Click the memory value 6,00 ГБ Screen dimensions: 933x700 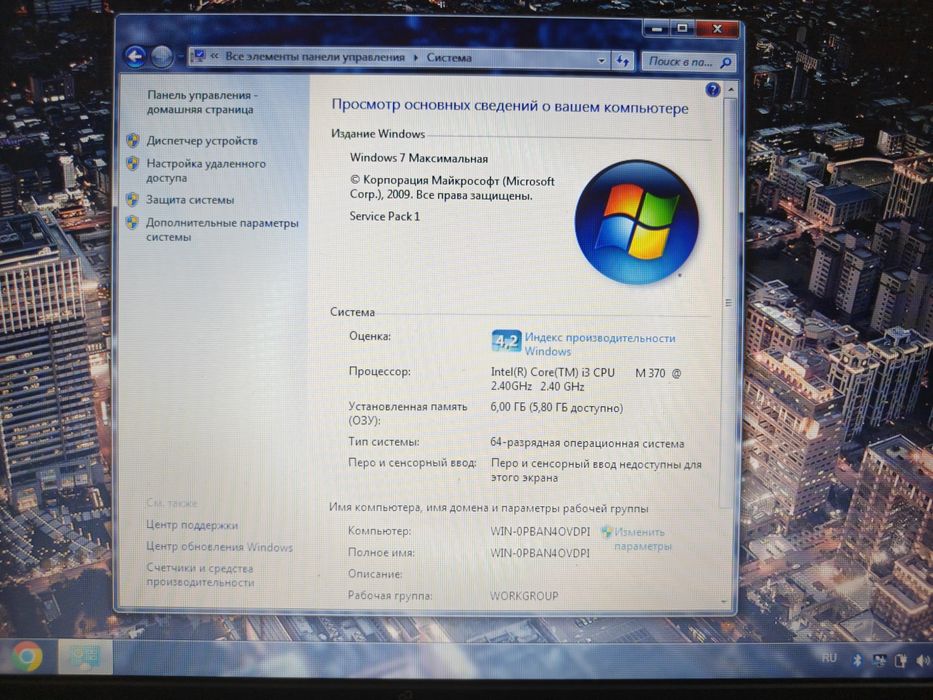(x=556, y=408)
